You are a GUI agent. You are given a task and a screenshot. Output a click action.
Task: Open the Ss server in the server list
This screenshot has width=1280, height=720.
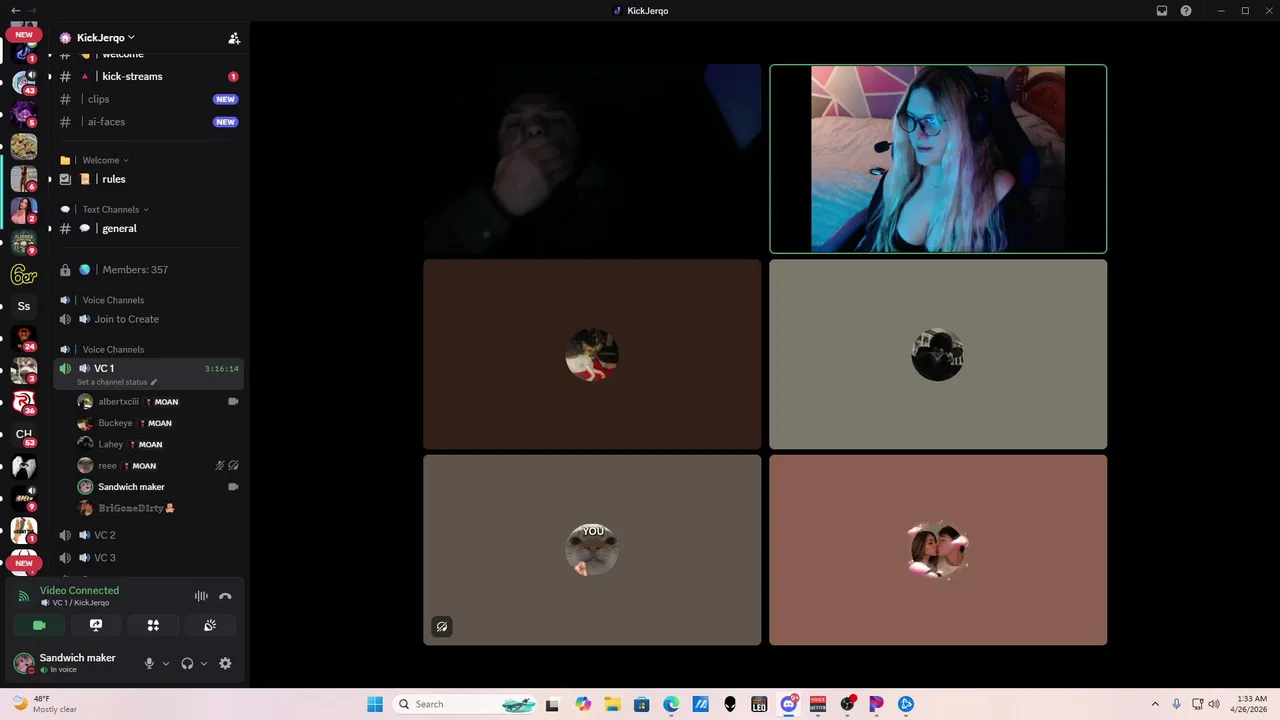(x=24, y=306)
